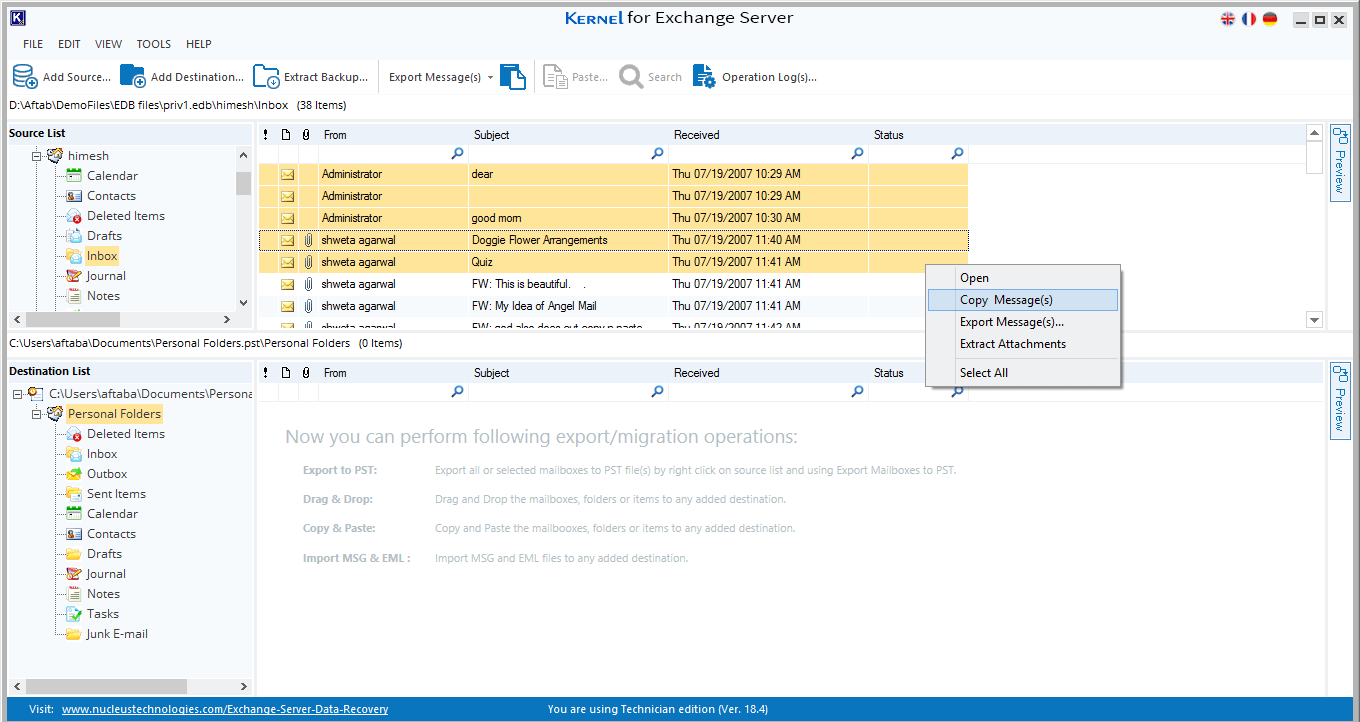
Task: Collapse the Personal Folders tree node
Action: (x=36, y=414)
